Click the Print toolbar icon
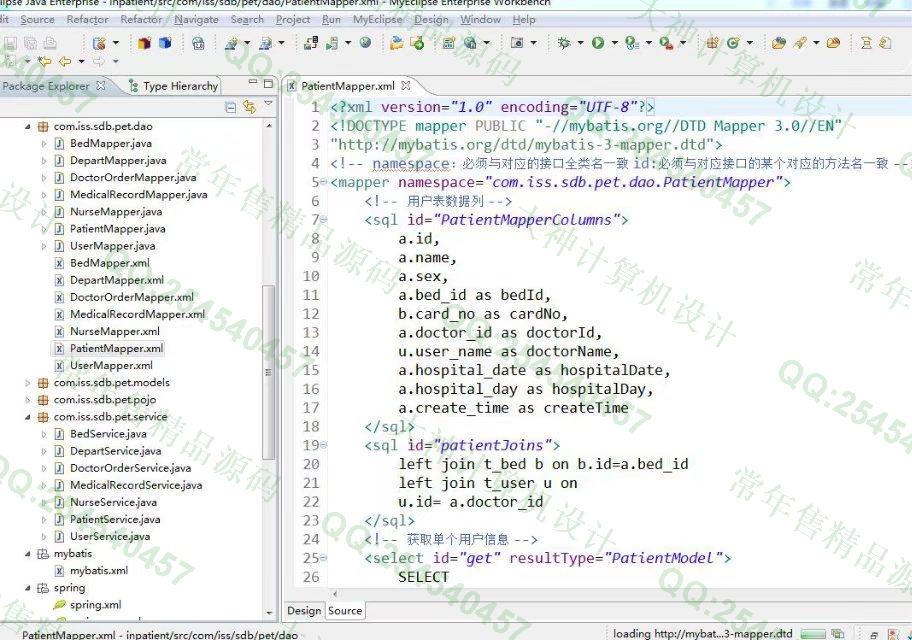The image size is (912, 640). [51, 42]
